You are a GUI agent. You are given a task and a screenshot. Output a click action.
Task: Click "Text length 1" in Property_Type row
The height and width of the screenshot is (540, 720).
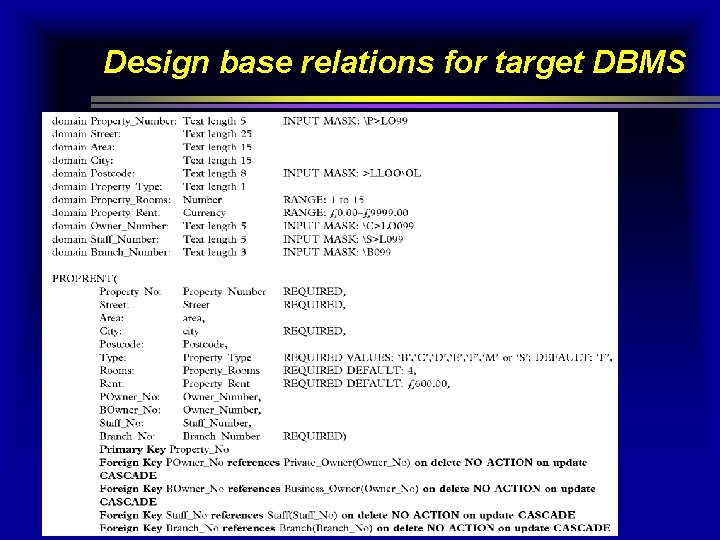point(214,187)
